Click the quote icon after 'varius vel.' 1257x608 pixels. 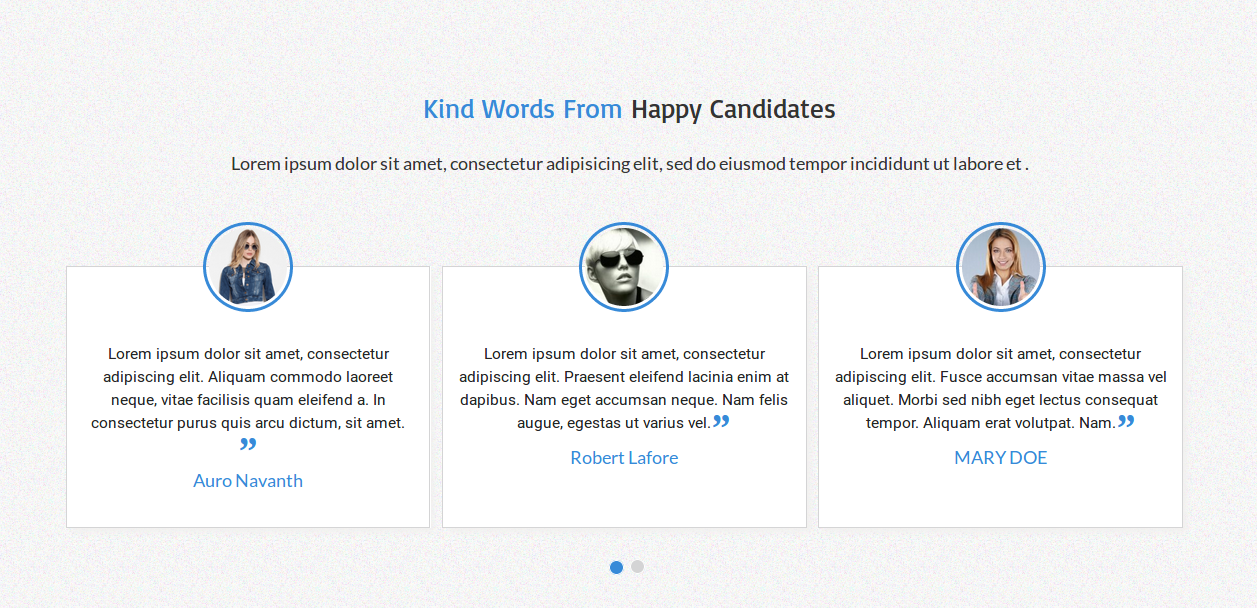click(x=721, y=422)
